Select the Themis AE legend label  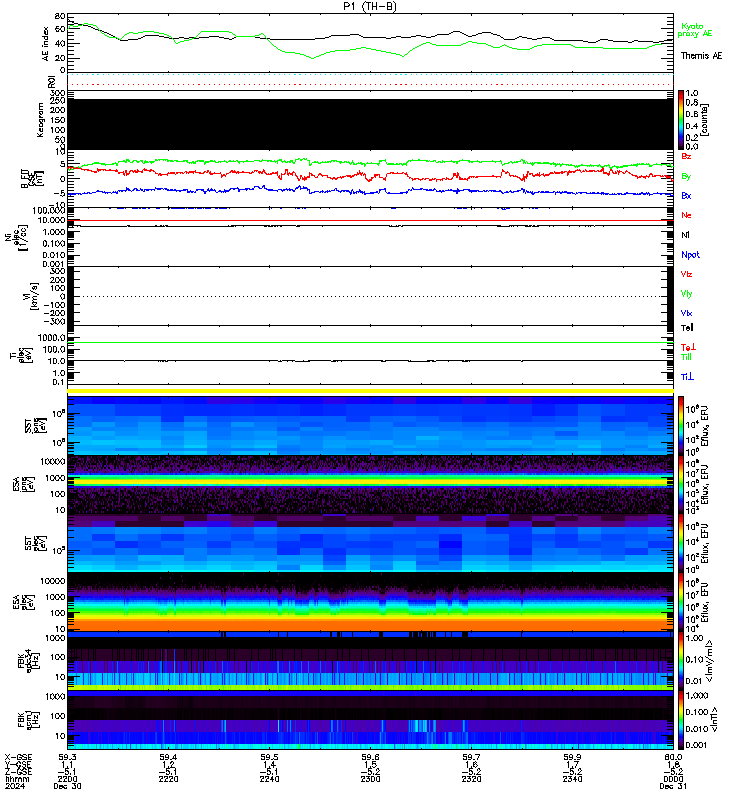[x=701, y=56]
